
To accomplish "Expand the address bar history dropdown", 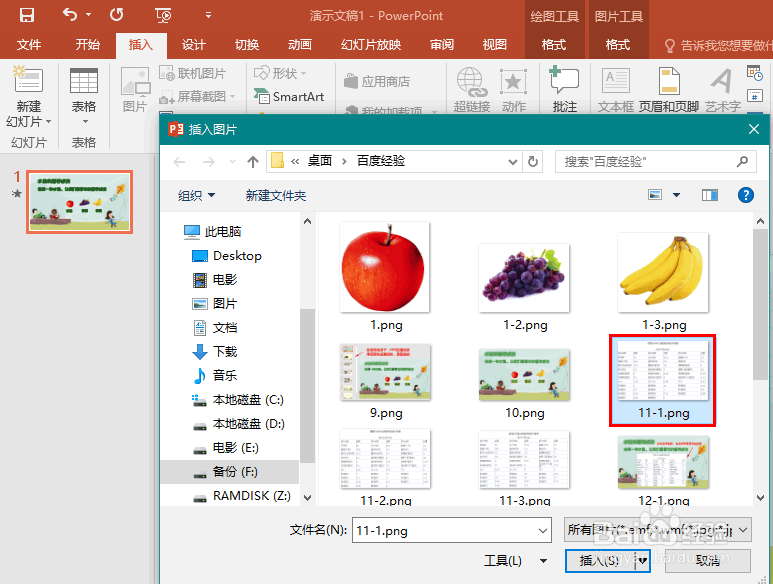I will point(513,162).
